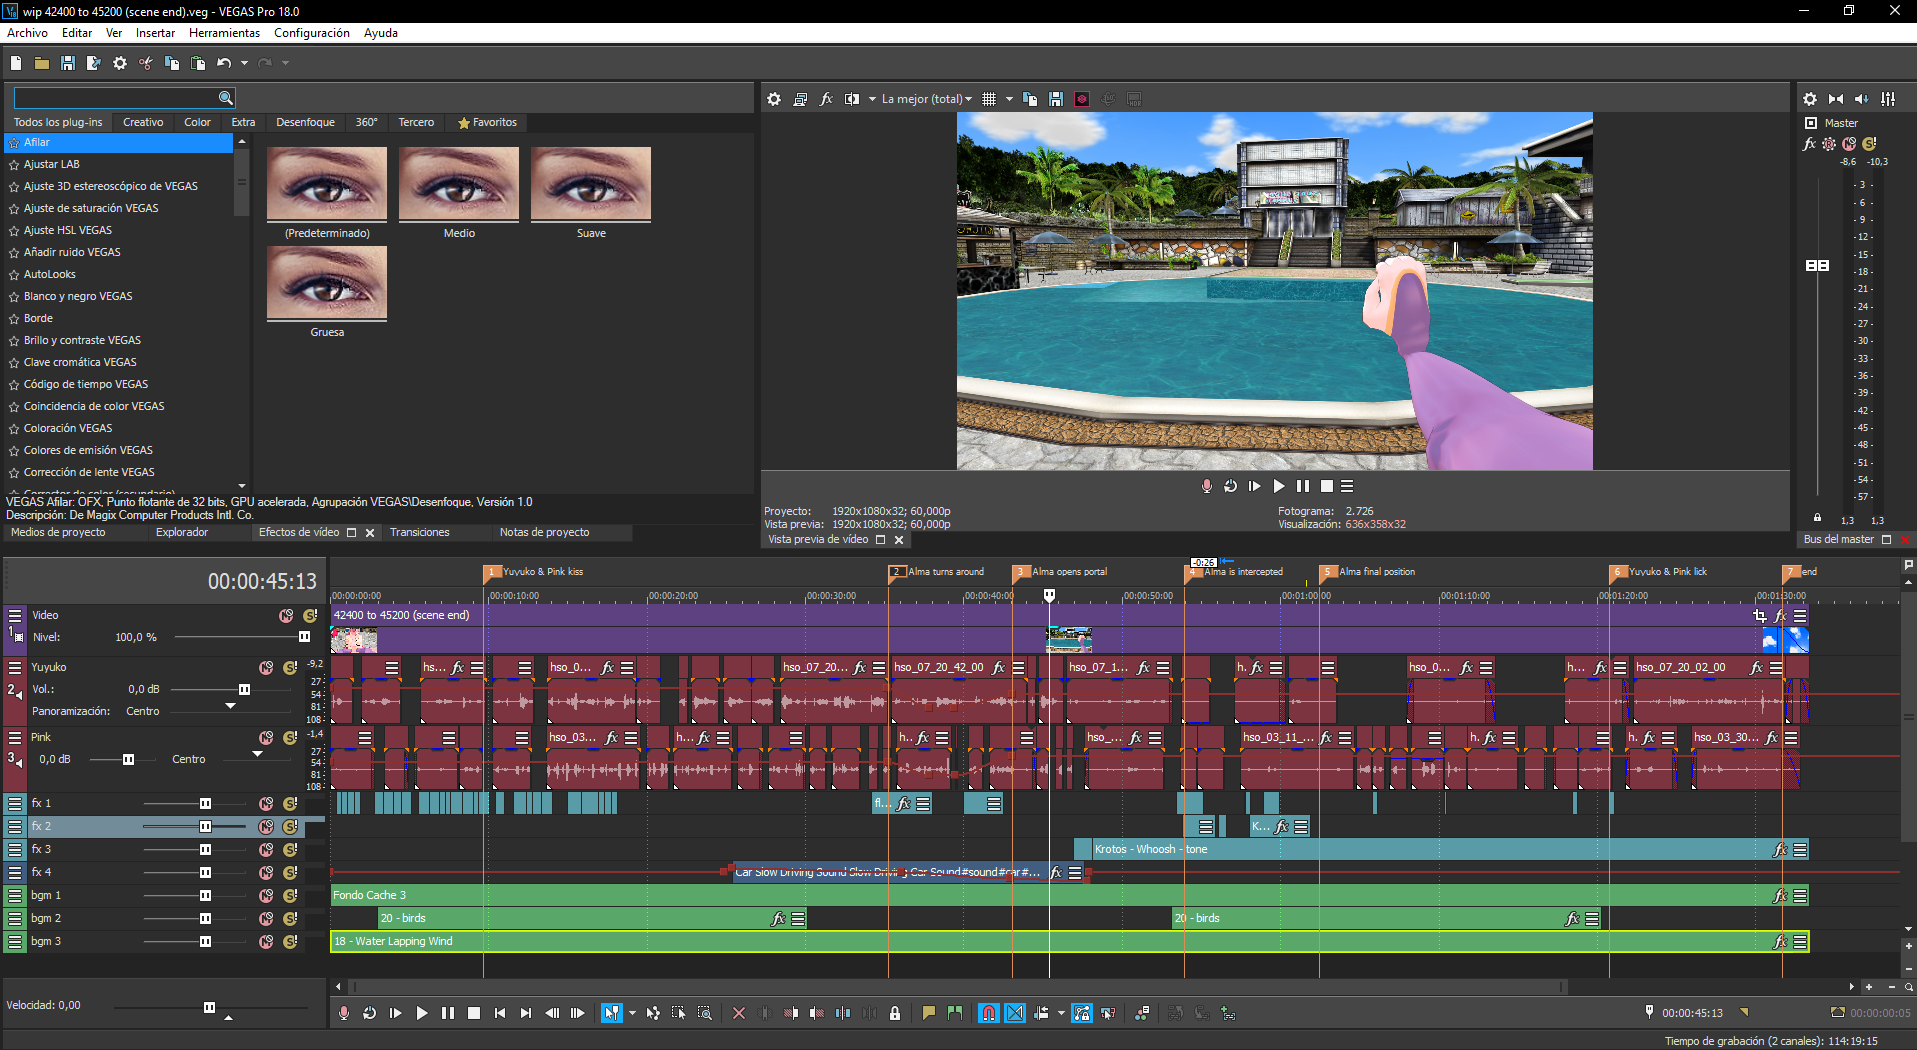Toggle split-screen view in the preview toolbar
The image size is (1917, 1050).
[852, 99]
